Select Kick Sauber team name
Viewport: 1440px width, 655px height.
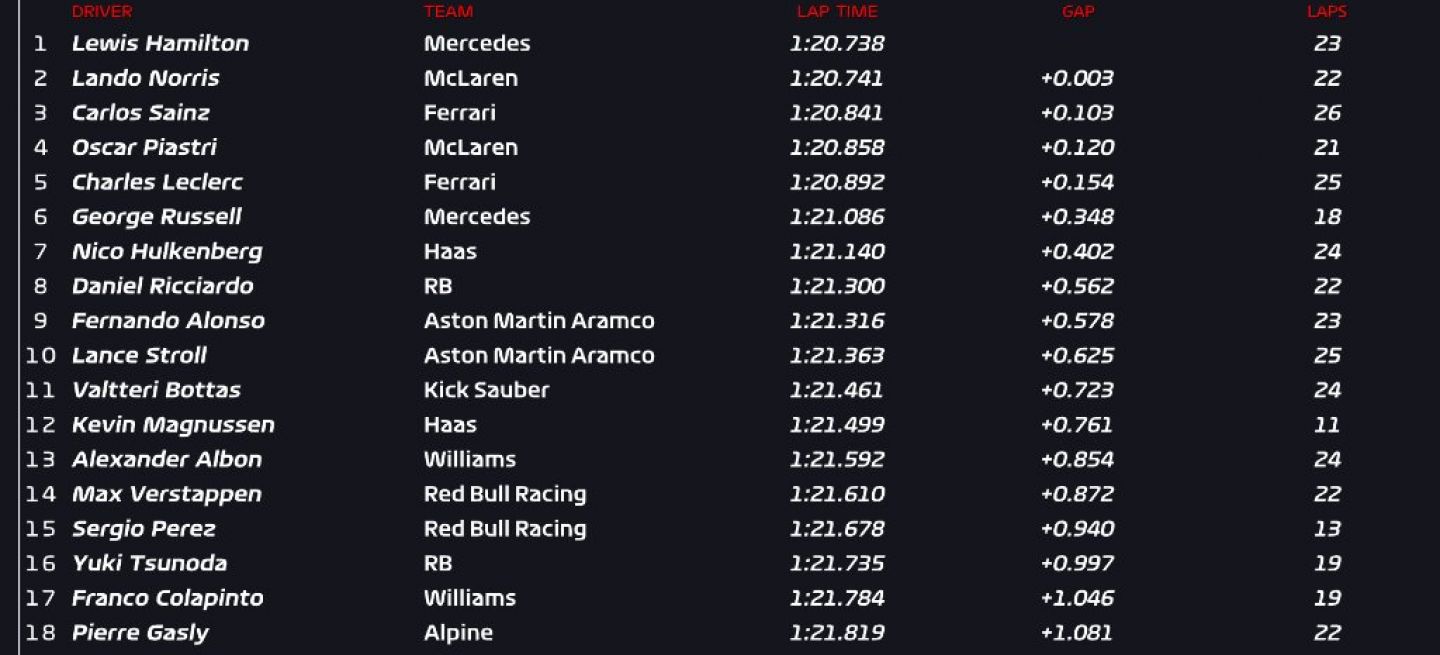click(x=486, y=390)
